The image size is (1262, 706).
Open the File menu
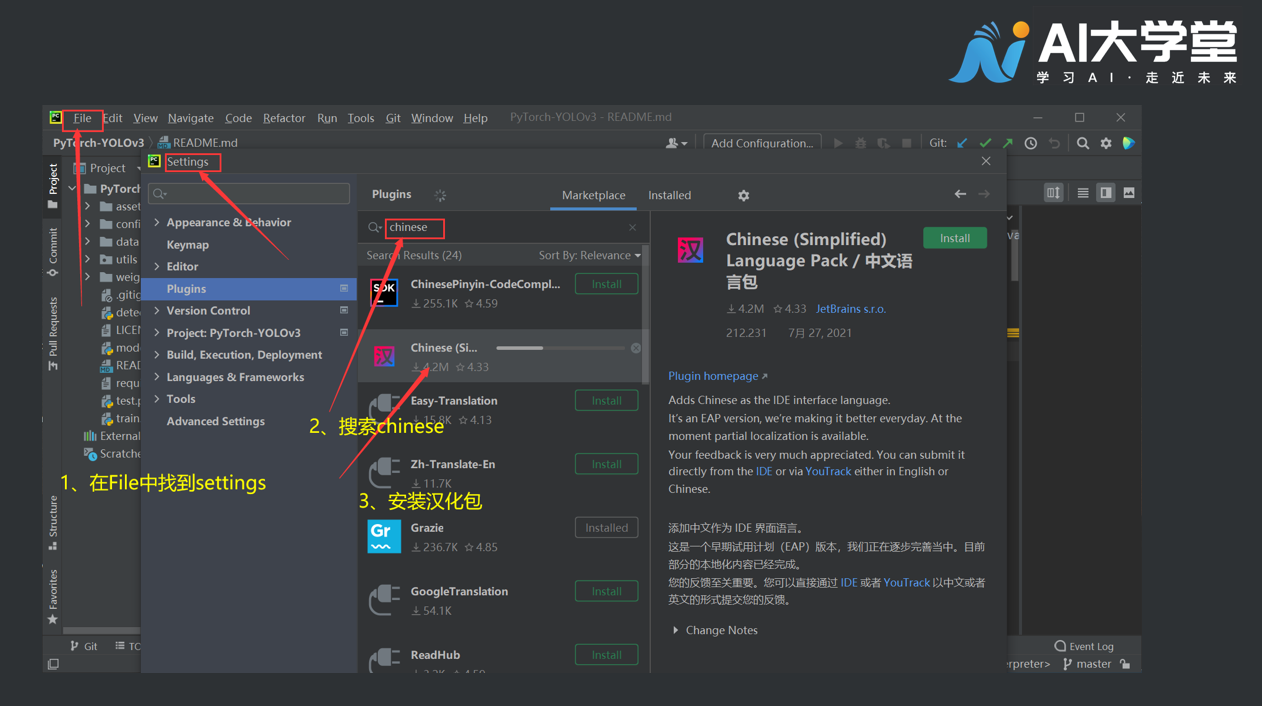[82, 118]
